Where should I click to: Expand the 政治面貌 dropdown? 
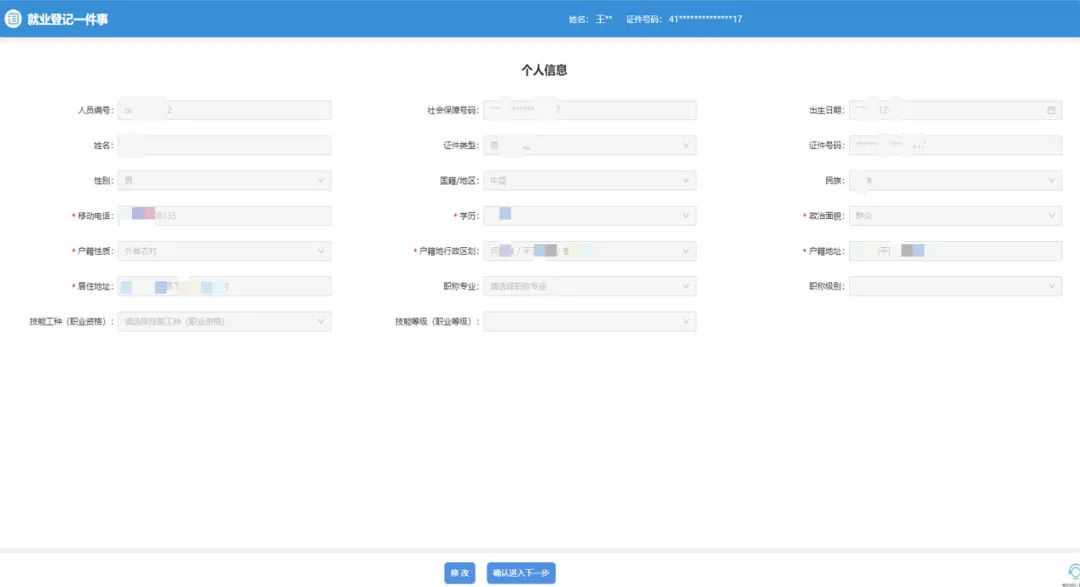tap(955, 216)
